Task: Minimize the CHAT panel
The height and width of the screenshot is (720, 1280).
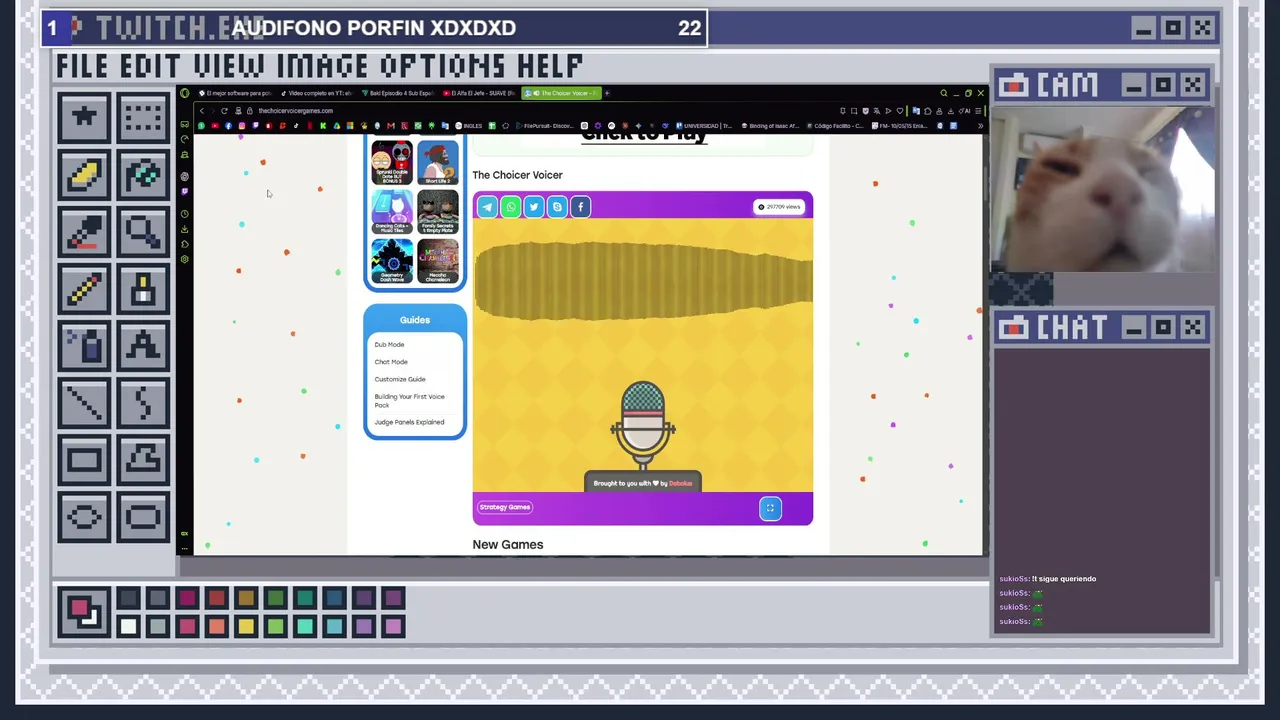Action: (1133, 328)
